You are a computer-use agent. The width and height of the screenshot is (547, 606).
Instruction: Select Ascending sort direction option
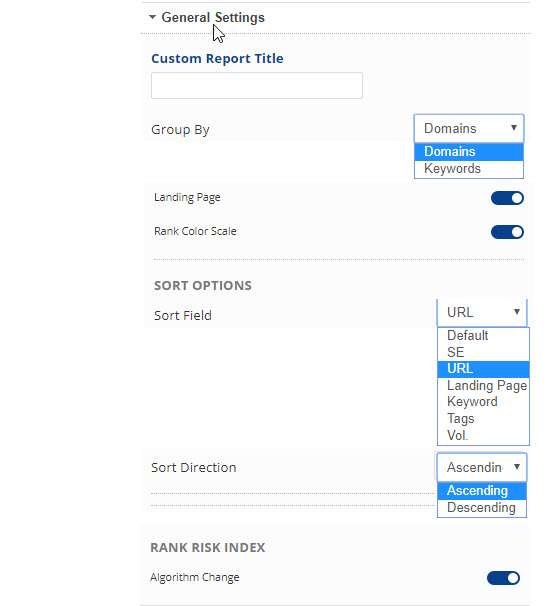tap(482, 491)
